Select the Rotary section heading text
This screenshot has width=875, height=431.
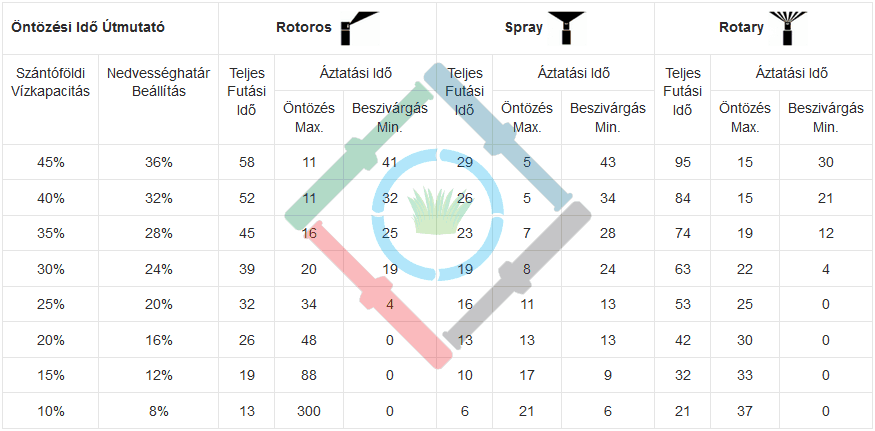(742, 28)
